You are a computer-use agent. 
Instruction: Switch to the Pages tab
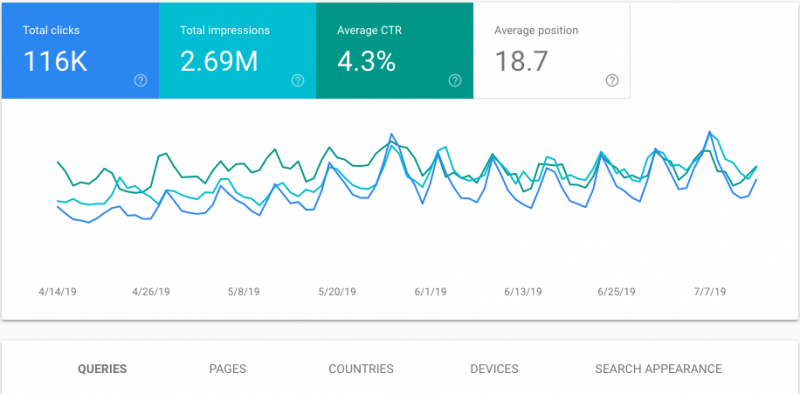pyautogui.click(x=228, y=369)
